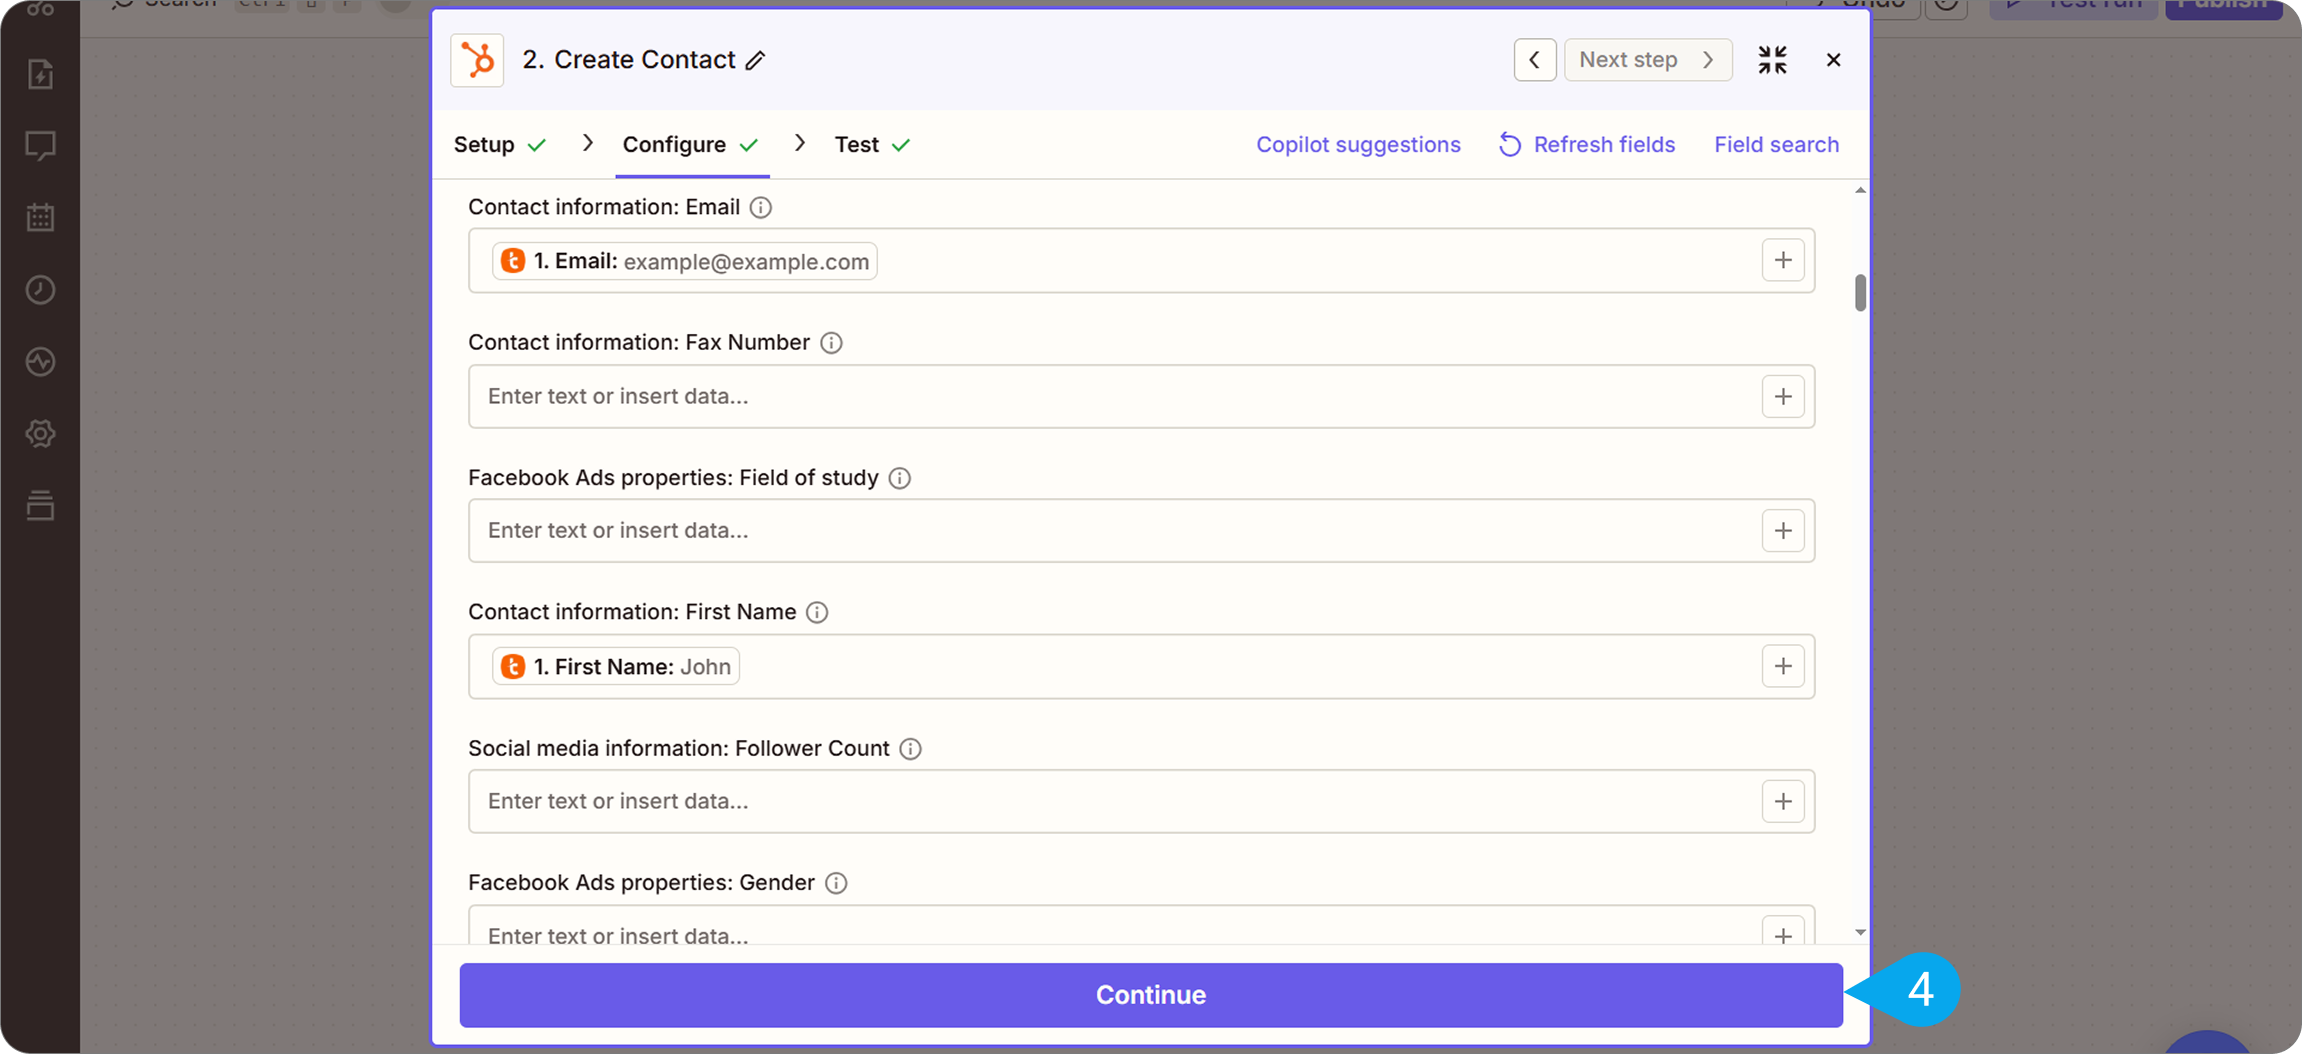Switch to the Test tab

[x=857, y=145]
